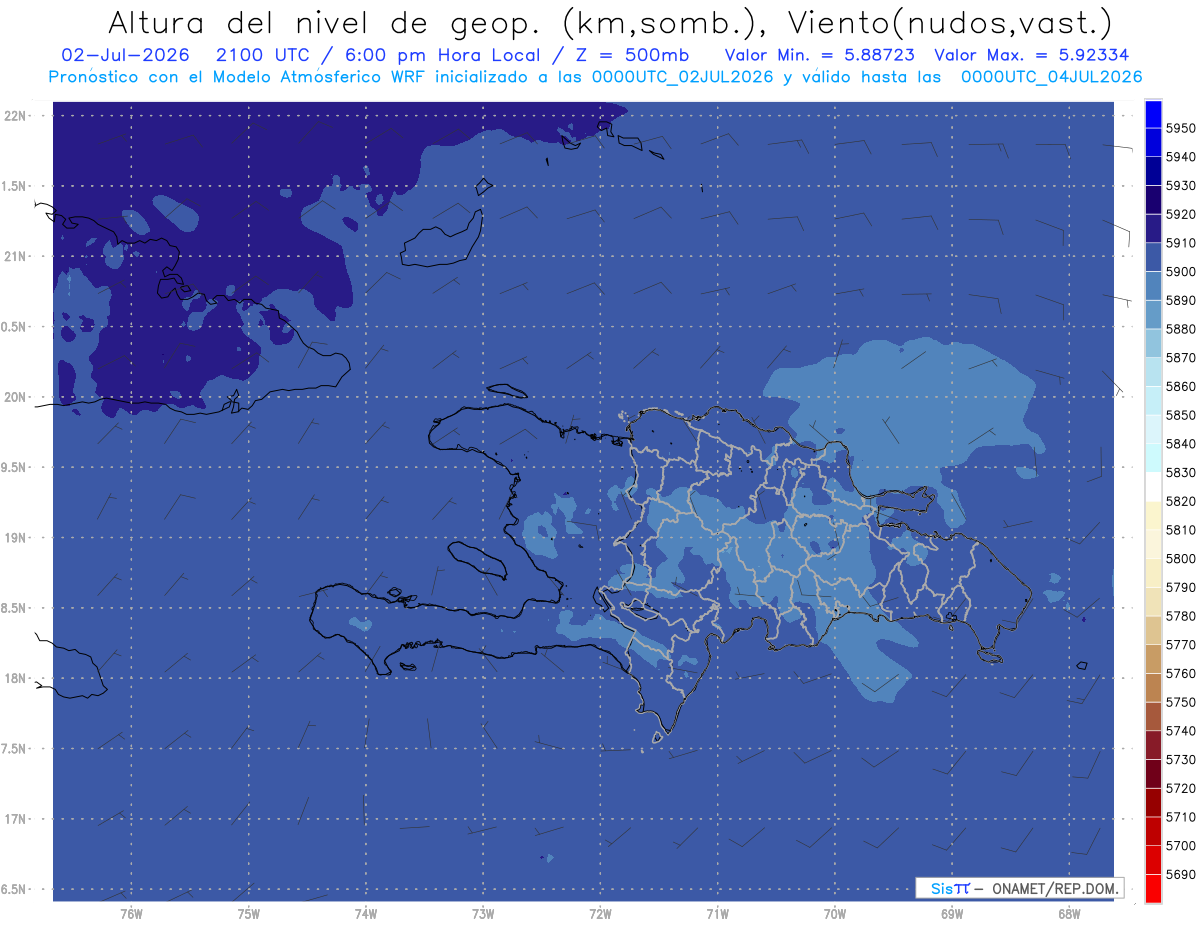The width and height of the screenshot is (1200, 927).
Task: Click the 5950 colorbar value
Action: click(1180, 128)
